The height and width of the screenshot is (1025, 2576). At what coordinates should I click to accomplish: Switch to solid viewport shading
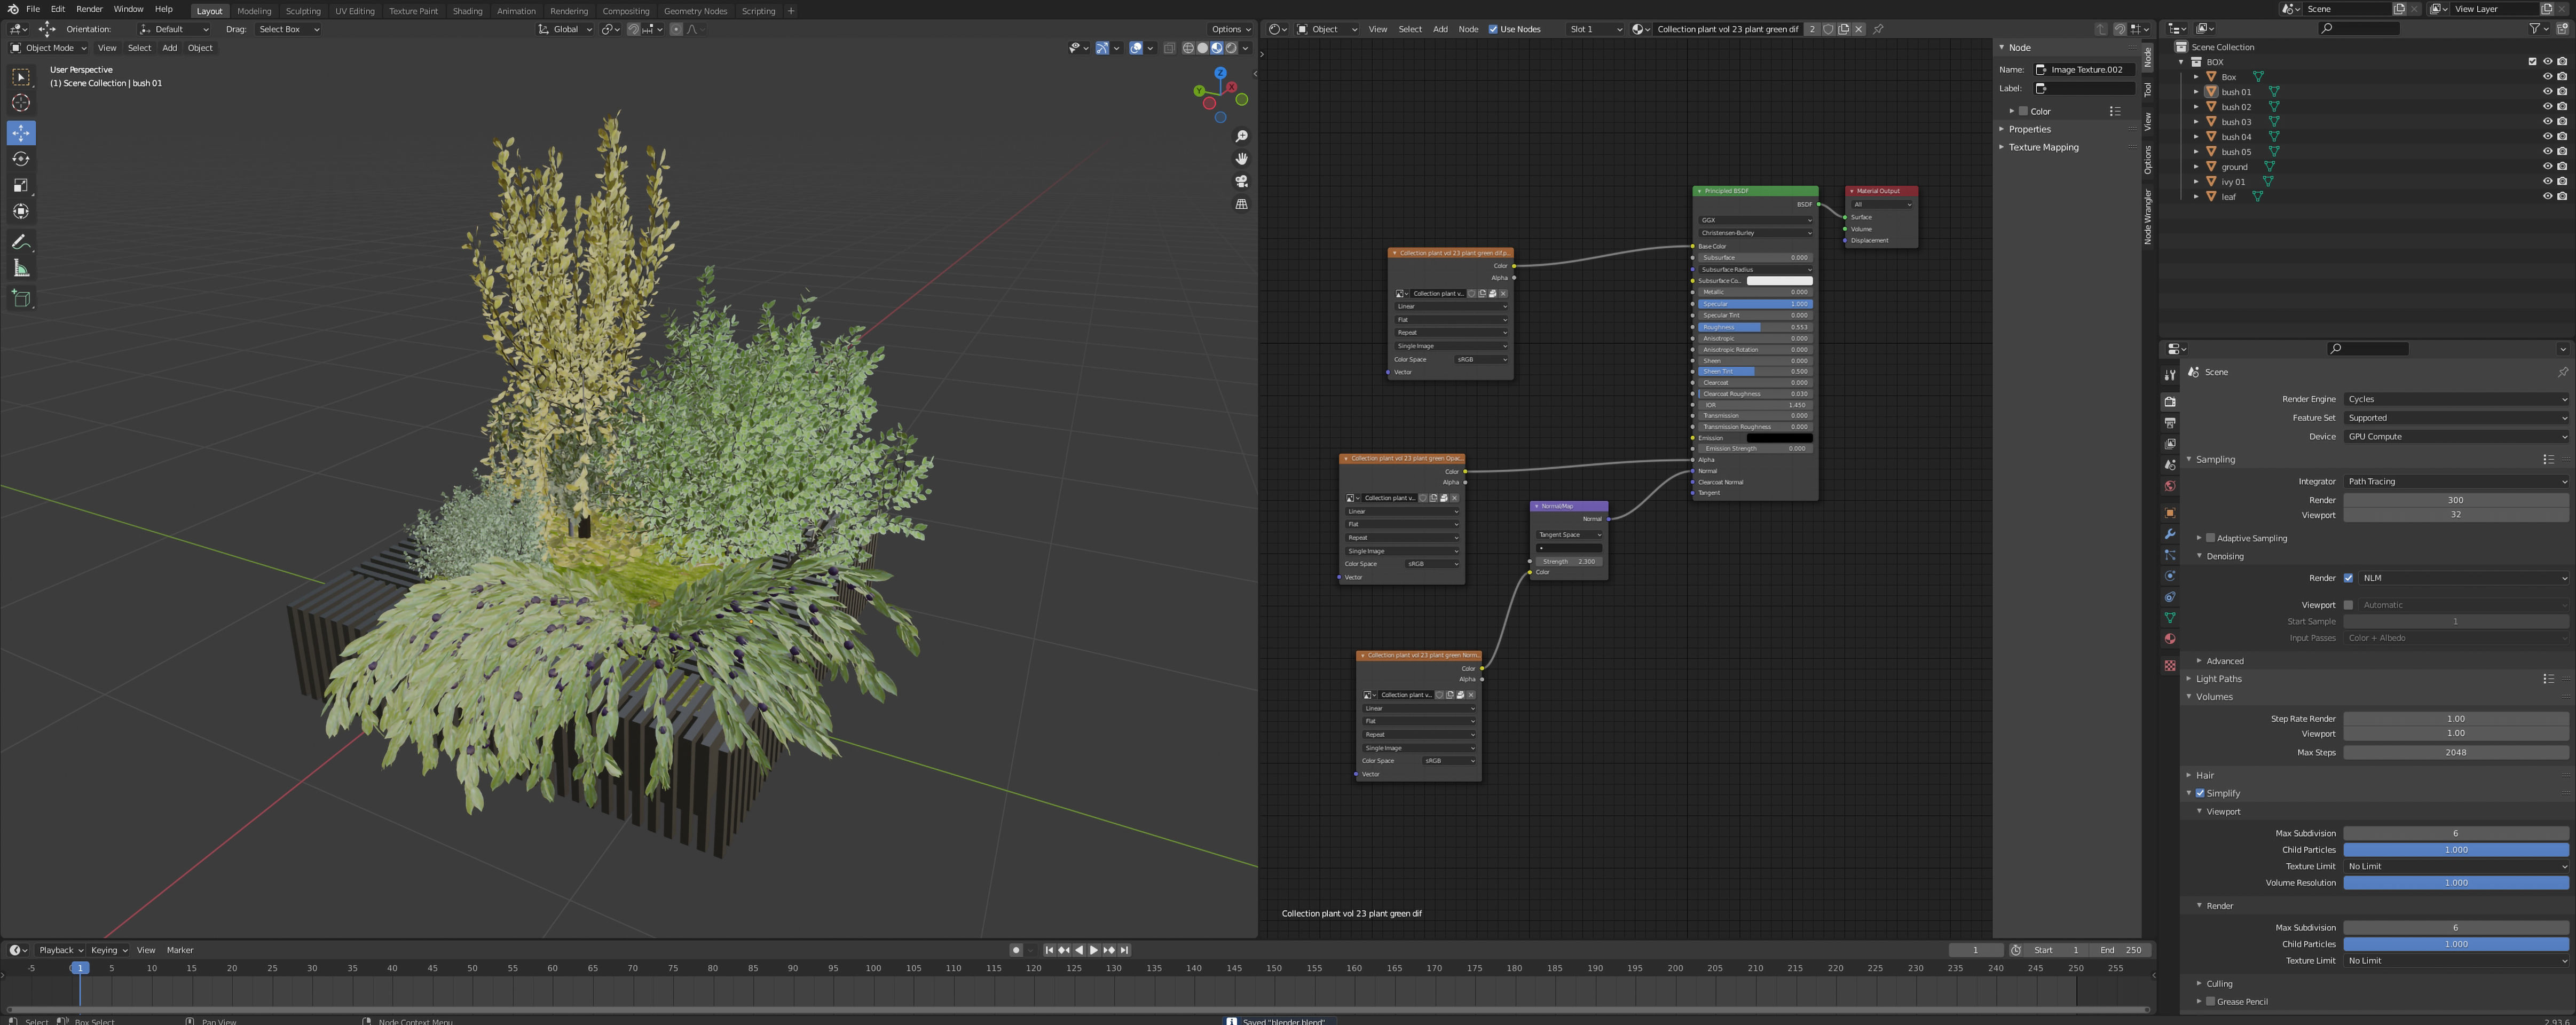[x=1202, y=48]
